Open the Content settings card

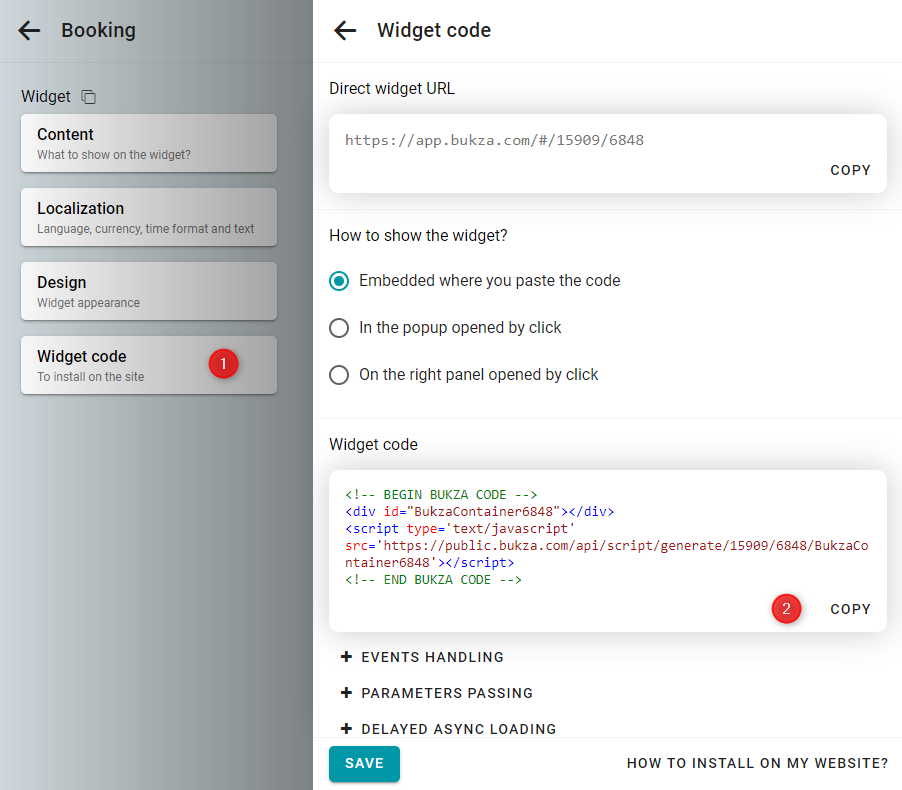[149, 143]
